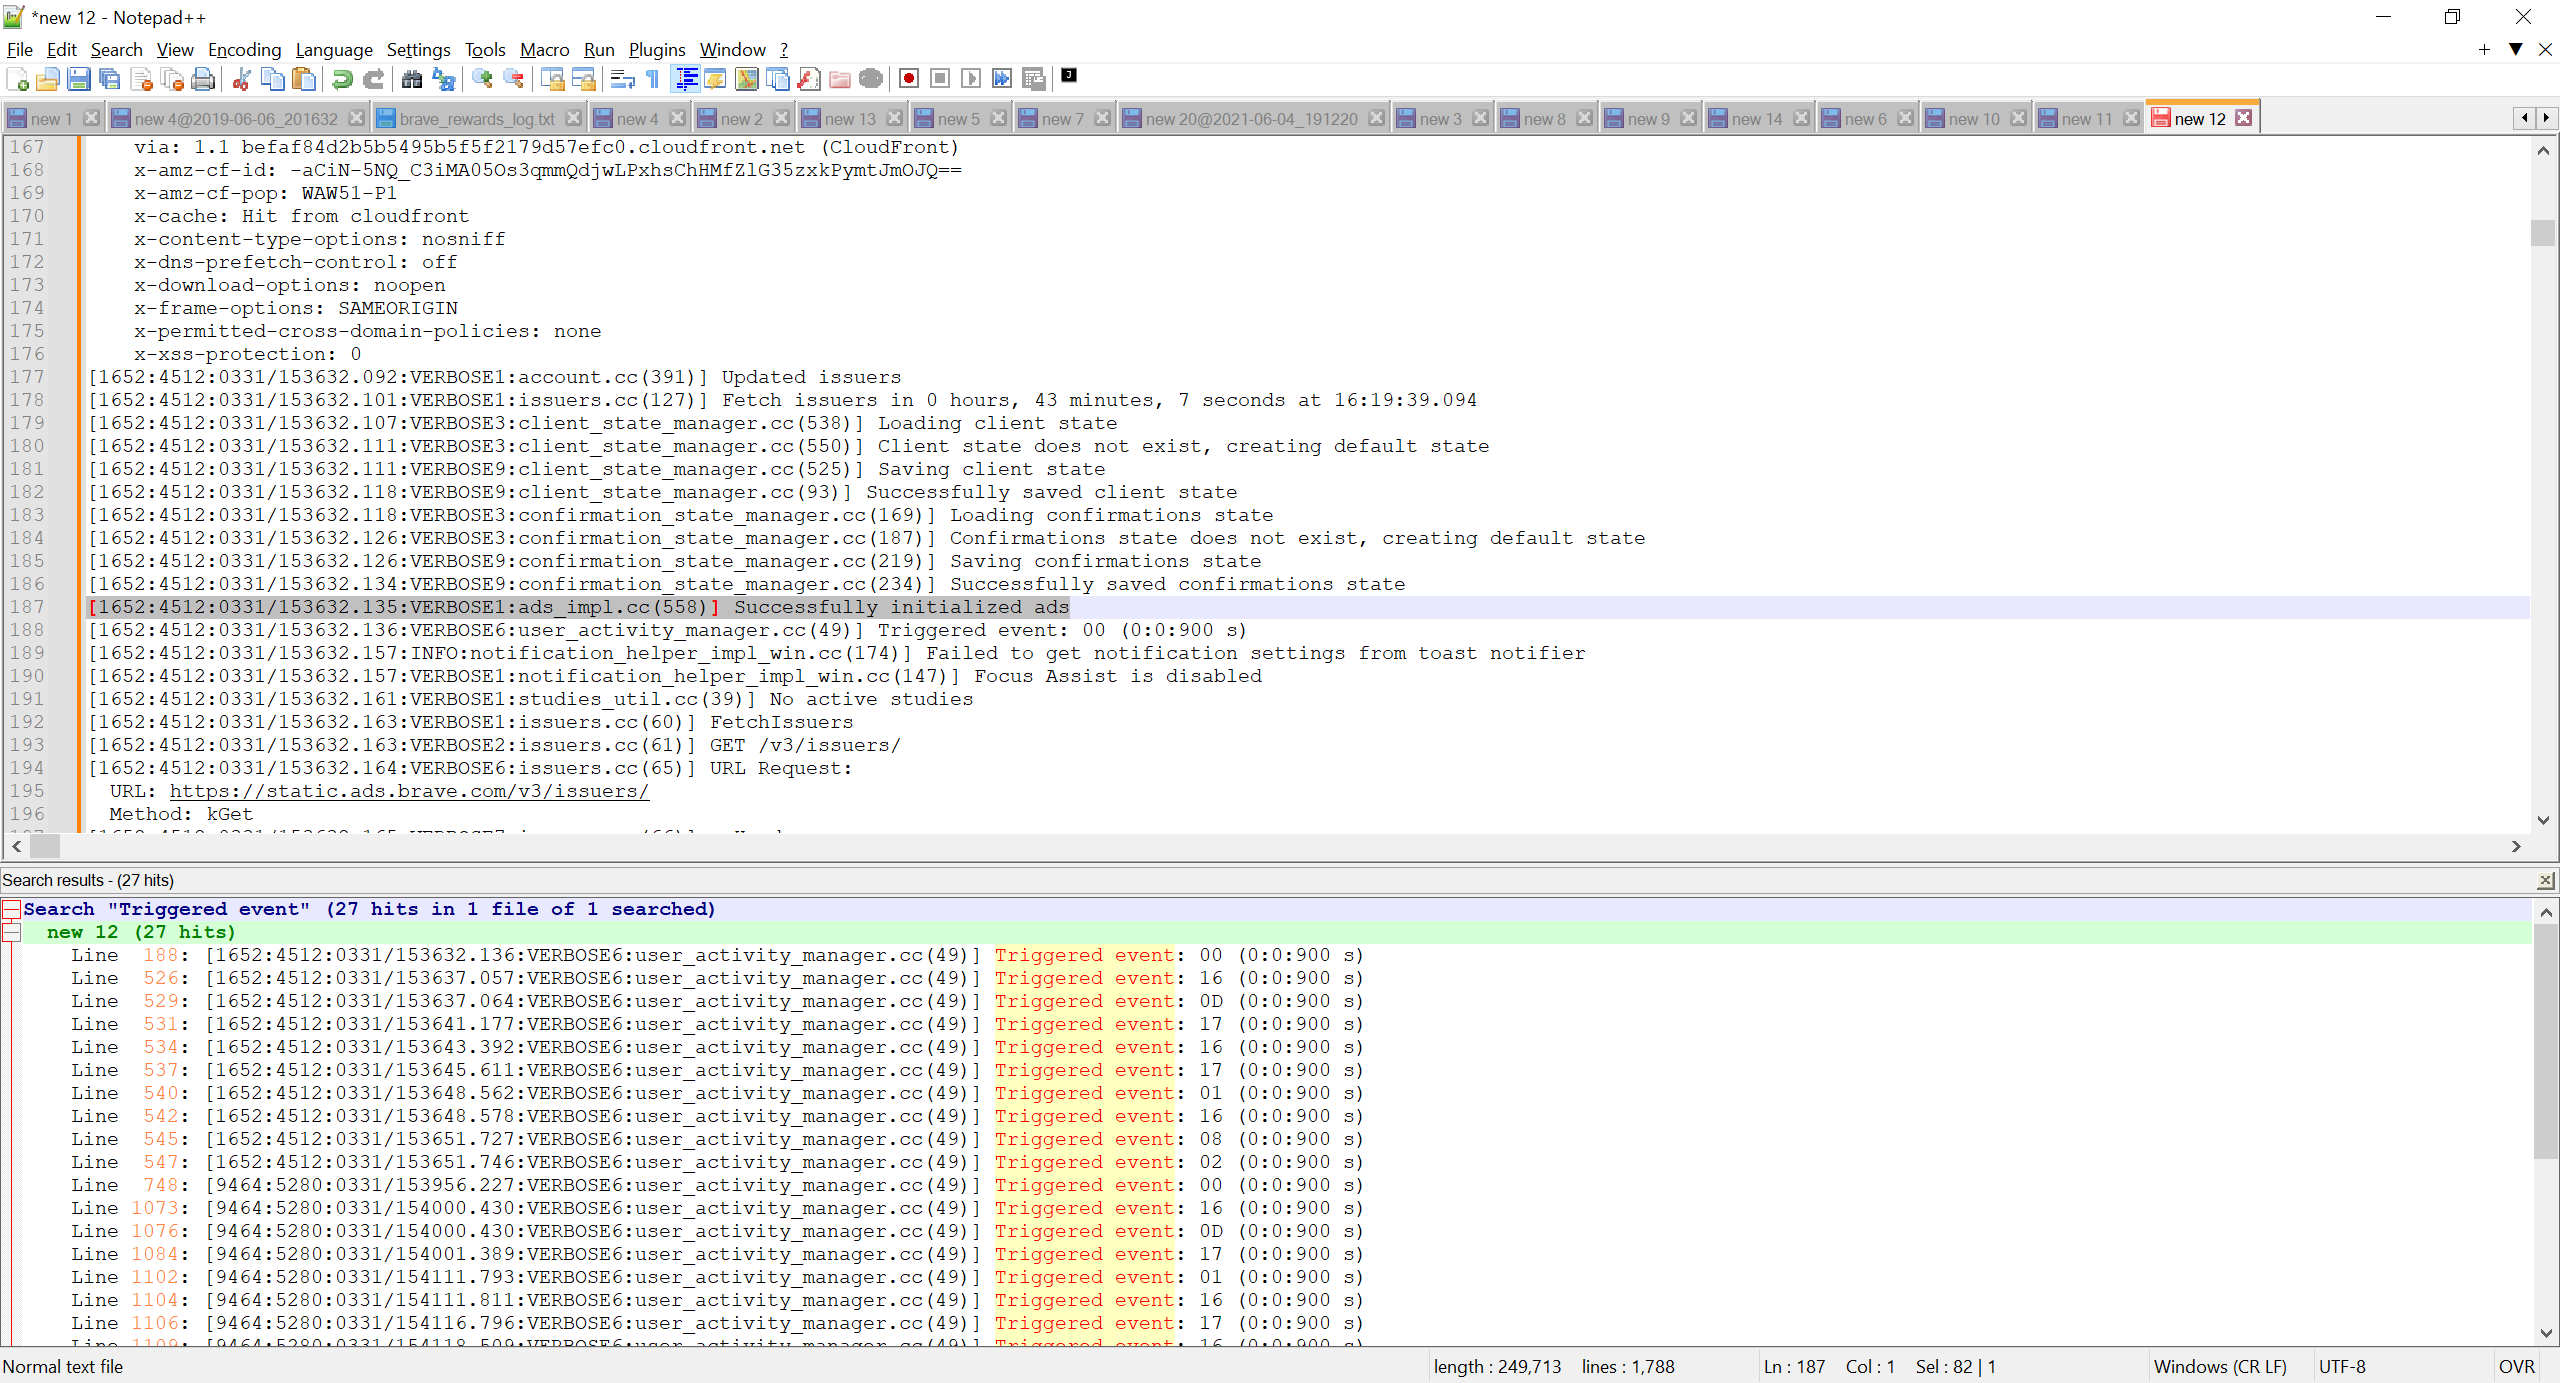Click the Save All toolbar button

click(110, 79)
